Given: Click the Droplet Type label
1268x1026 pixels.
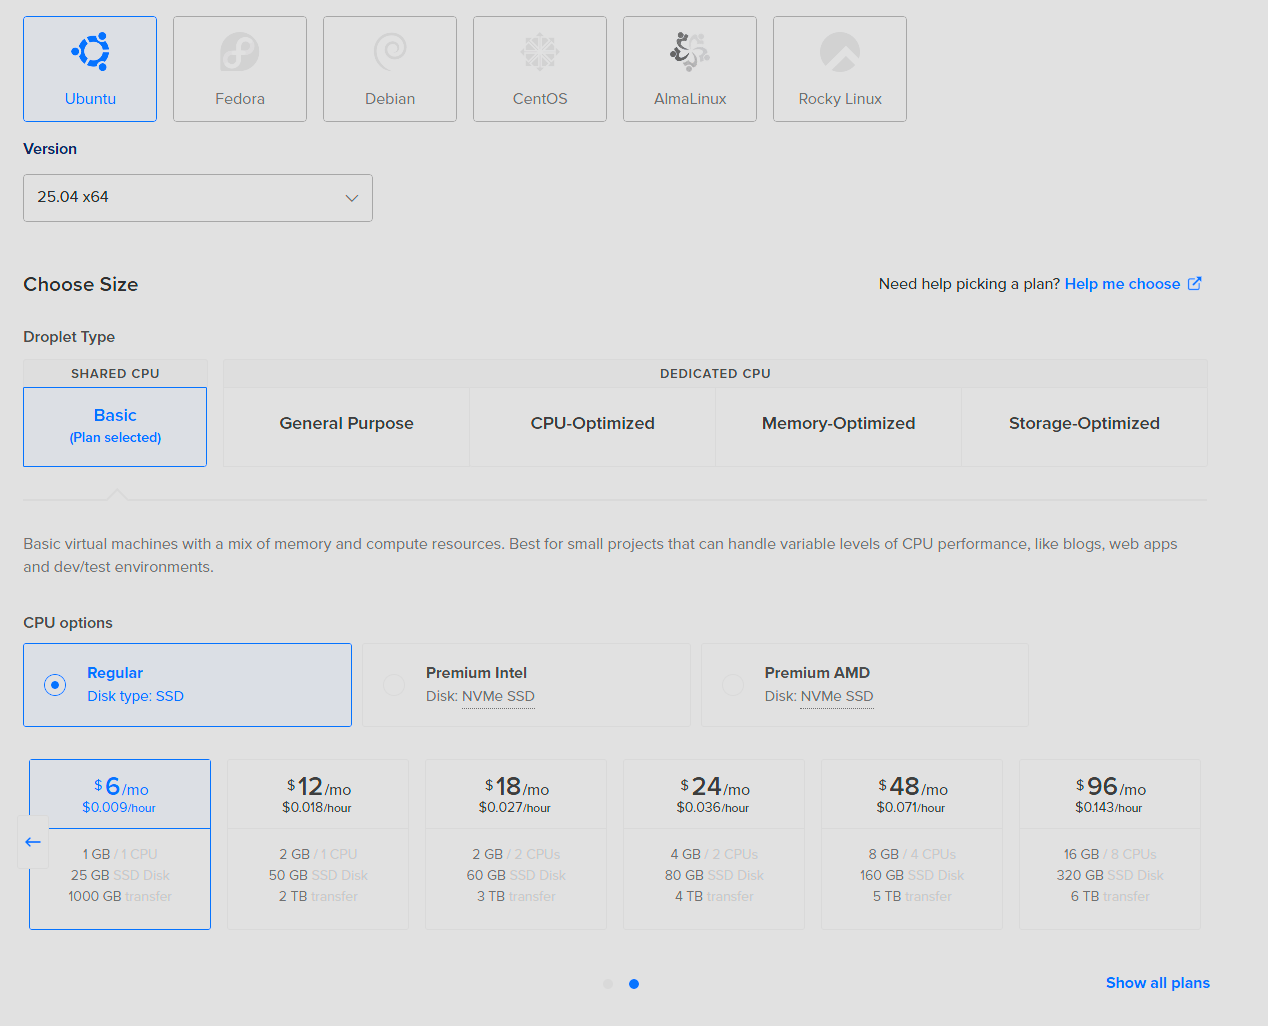Looking at the screenshot, I should pyautogui.click(x=69, y=337).
